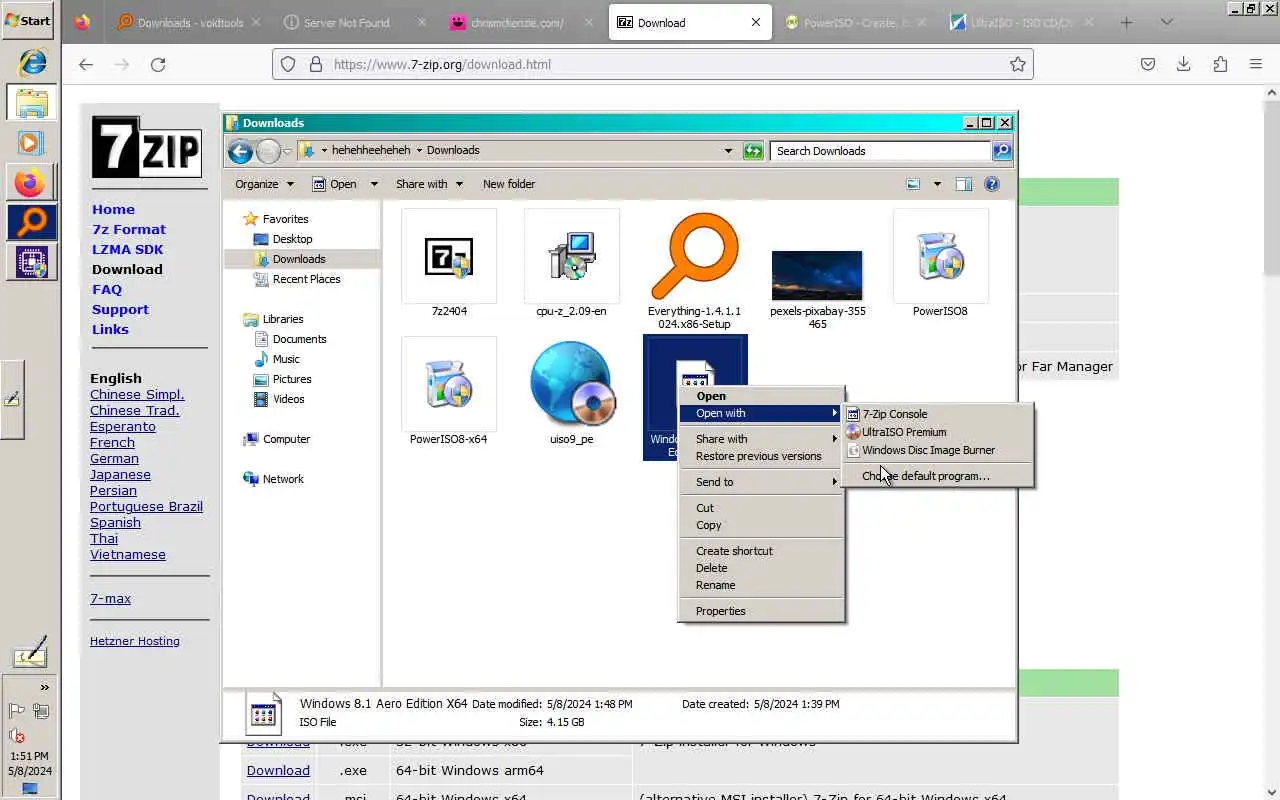The image size is (1280, 800).
Task: Click the Search Downloads input field
Action: pyautogui.click(x=880, y=151)
